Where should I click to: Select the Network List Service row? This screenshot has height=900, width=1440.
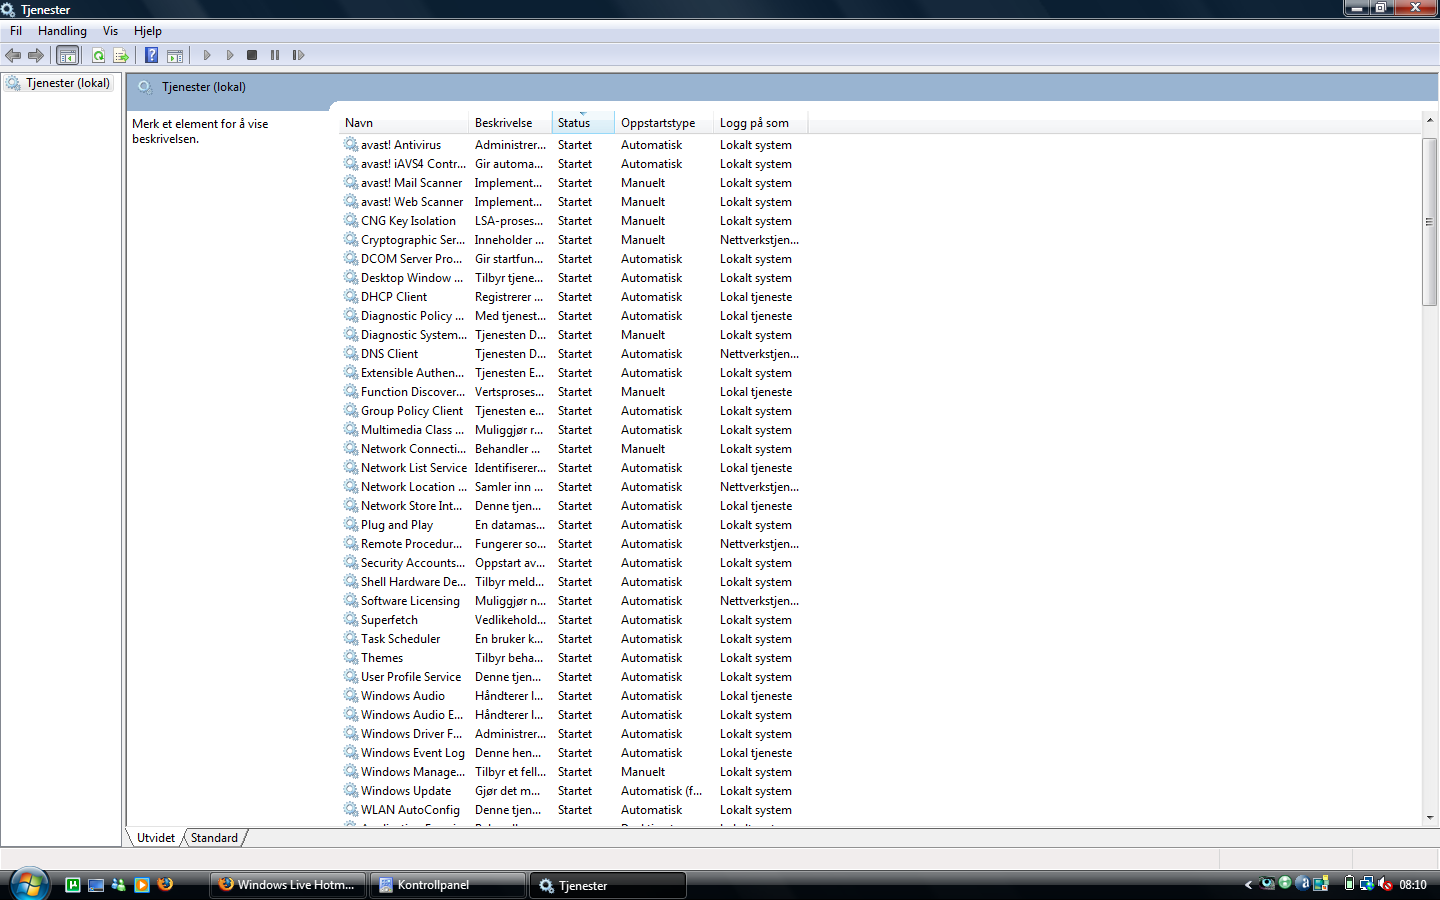(571, 468)
